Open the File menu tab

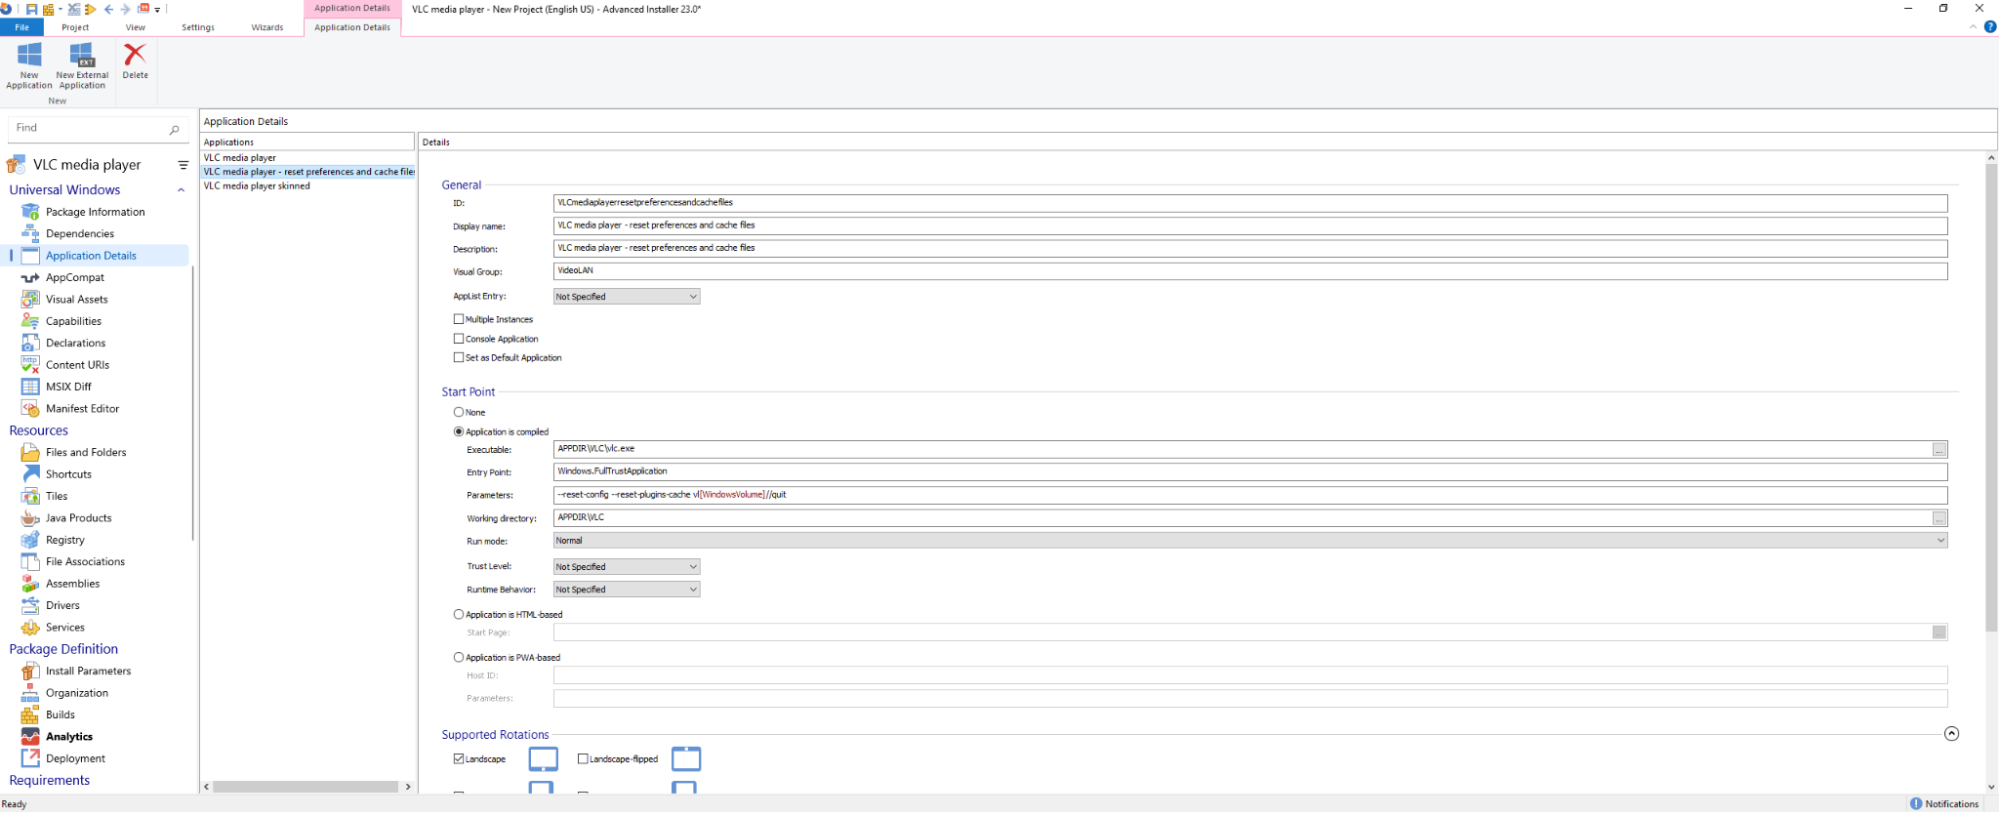(22, 28)
